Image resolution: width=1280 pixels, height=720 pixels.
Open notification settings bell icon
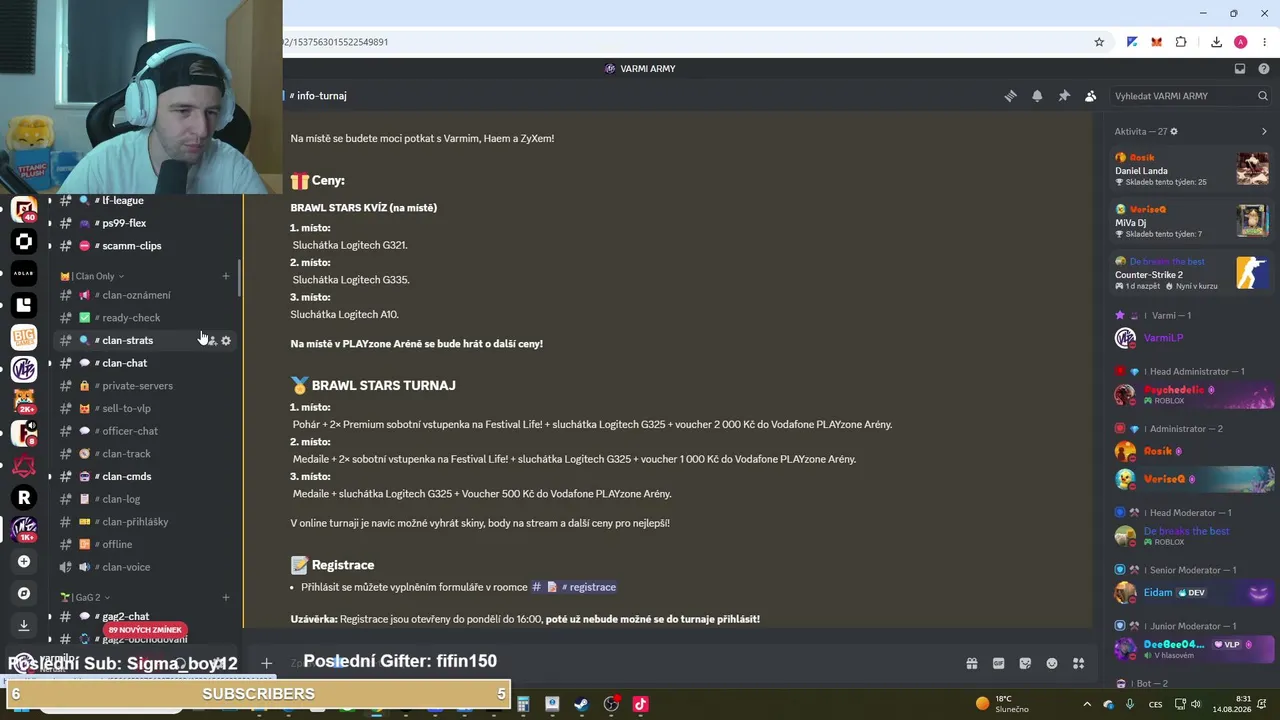click(1037, 96)
